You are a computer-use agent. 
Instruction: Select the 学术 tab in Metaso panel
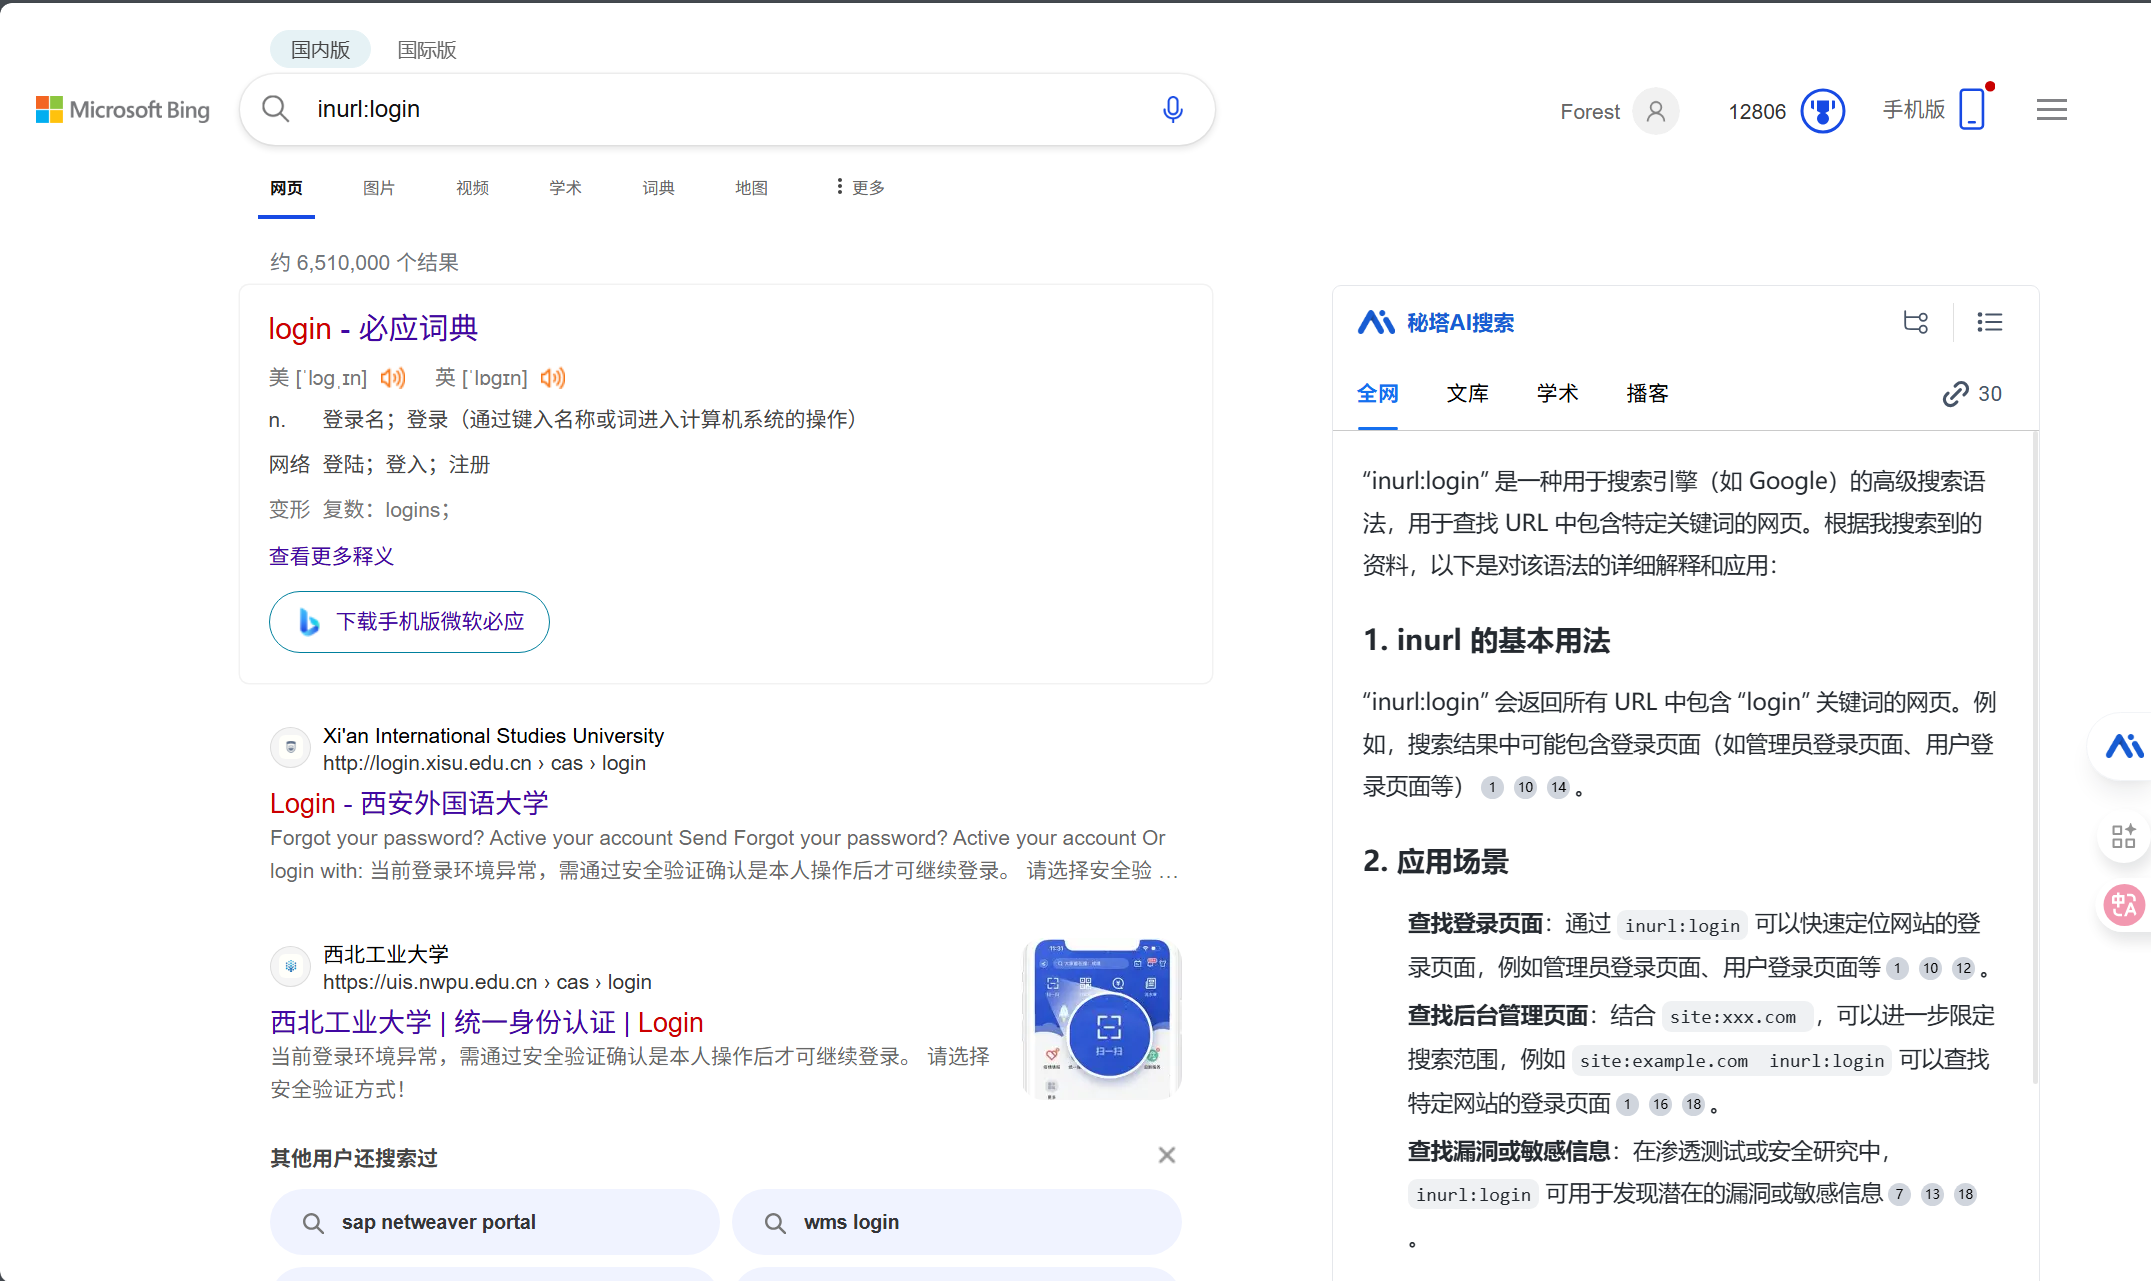tap(1557, 394)
